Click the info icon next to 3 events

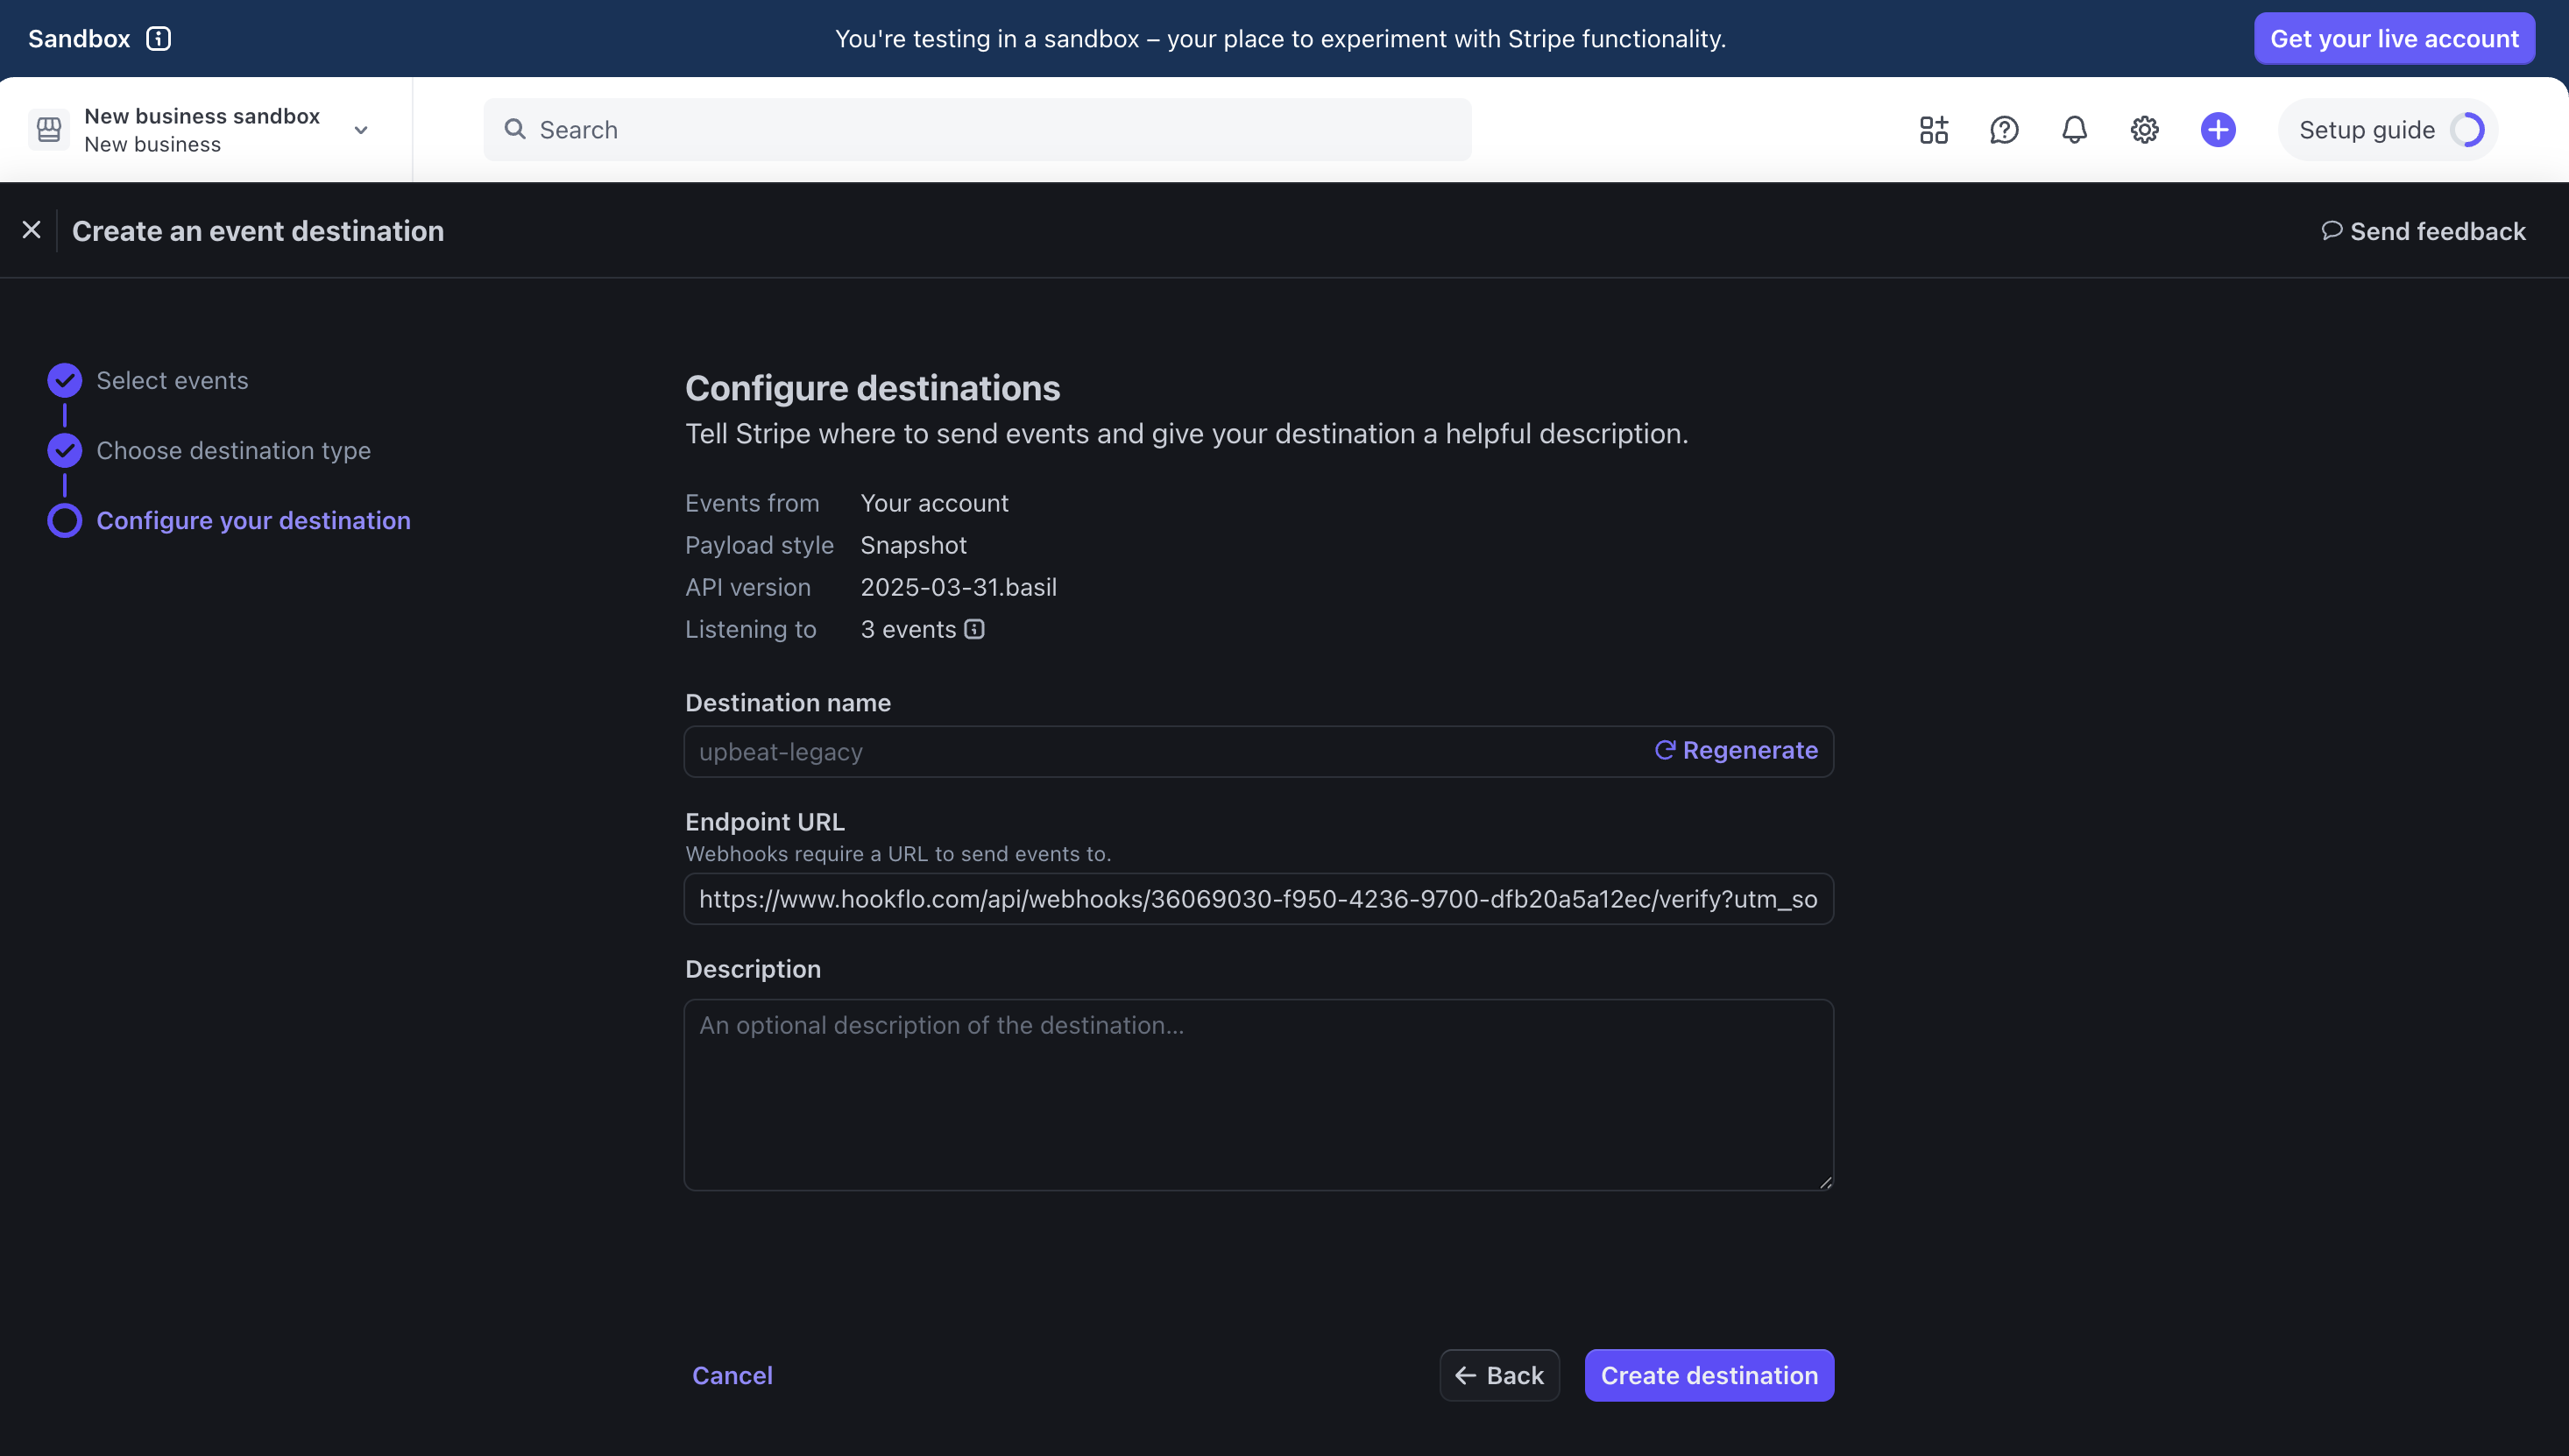coord(974,629)
